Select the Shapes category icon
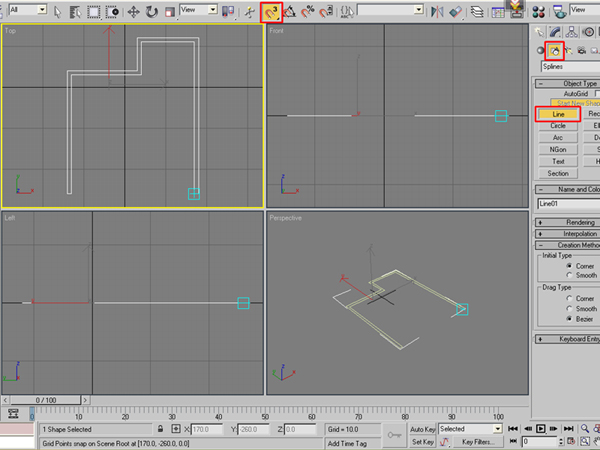The image size is (600, 450). (x=554, y=51)
